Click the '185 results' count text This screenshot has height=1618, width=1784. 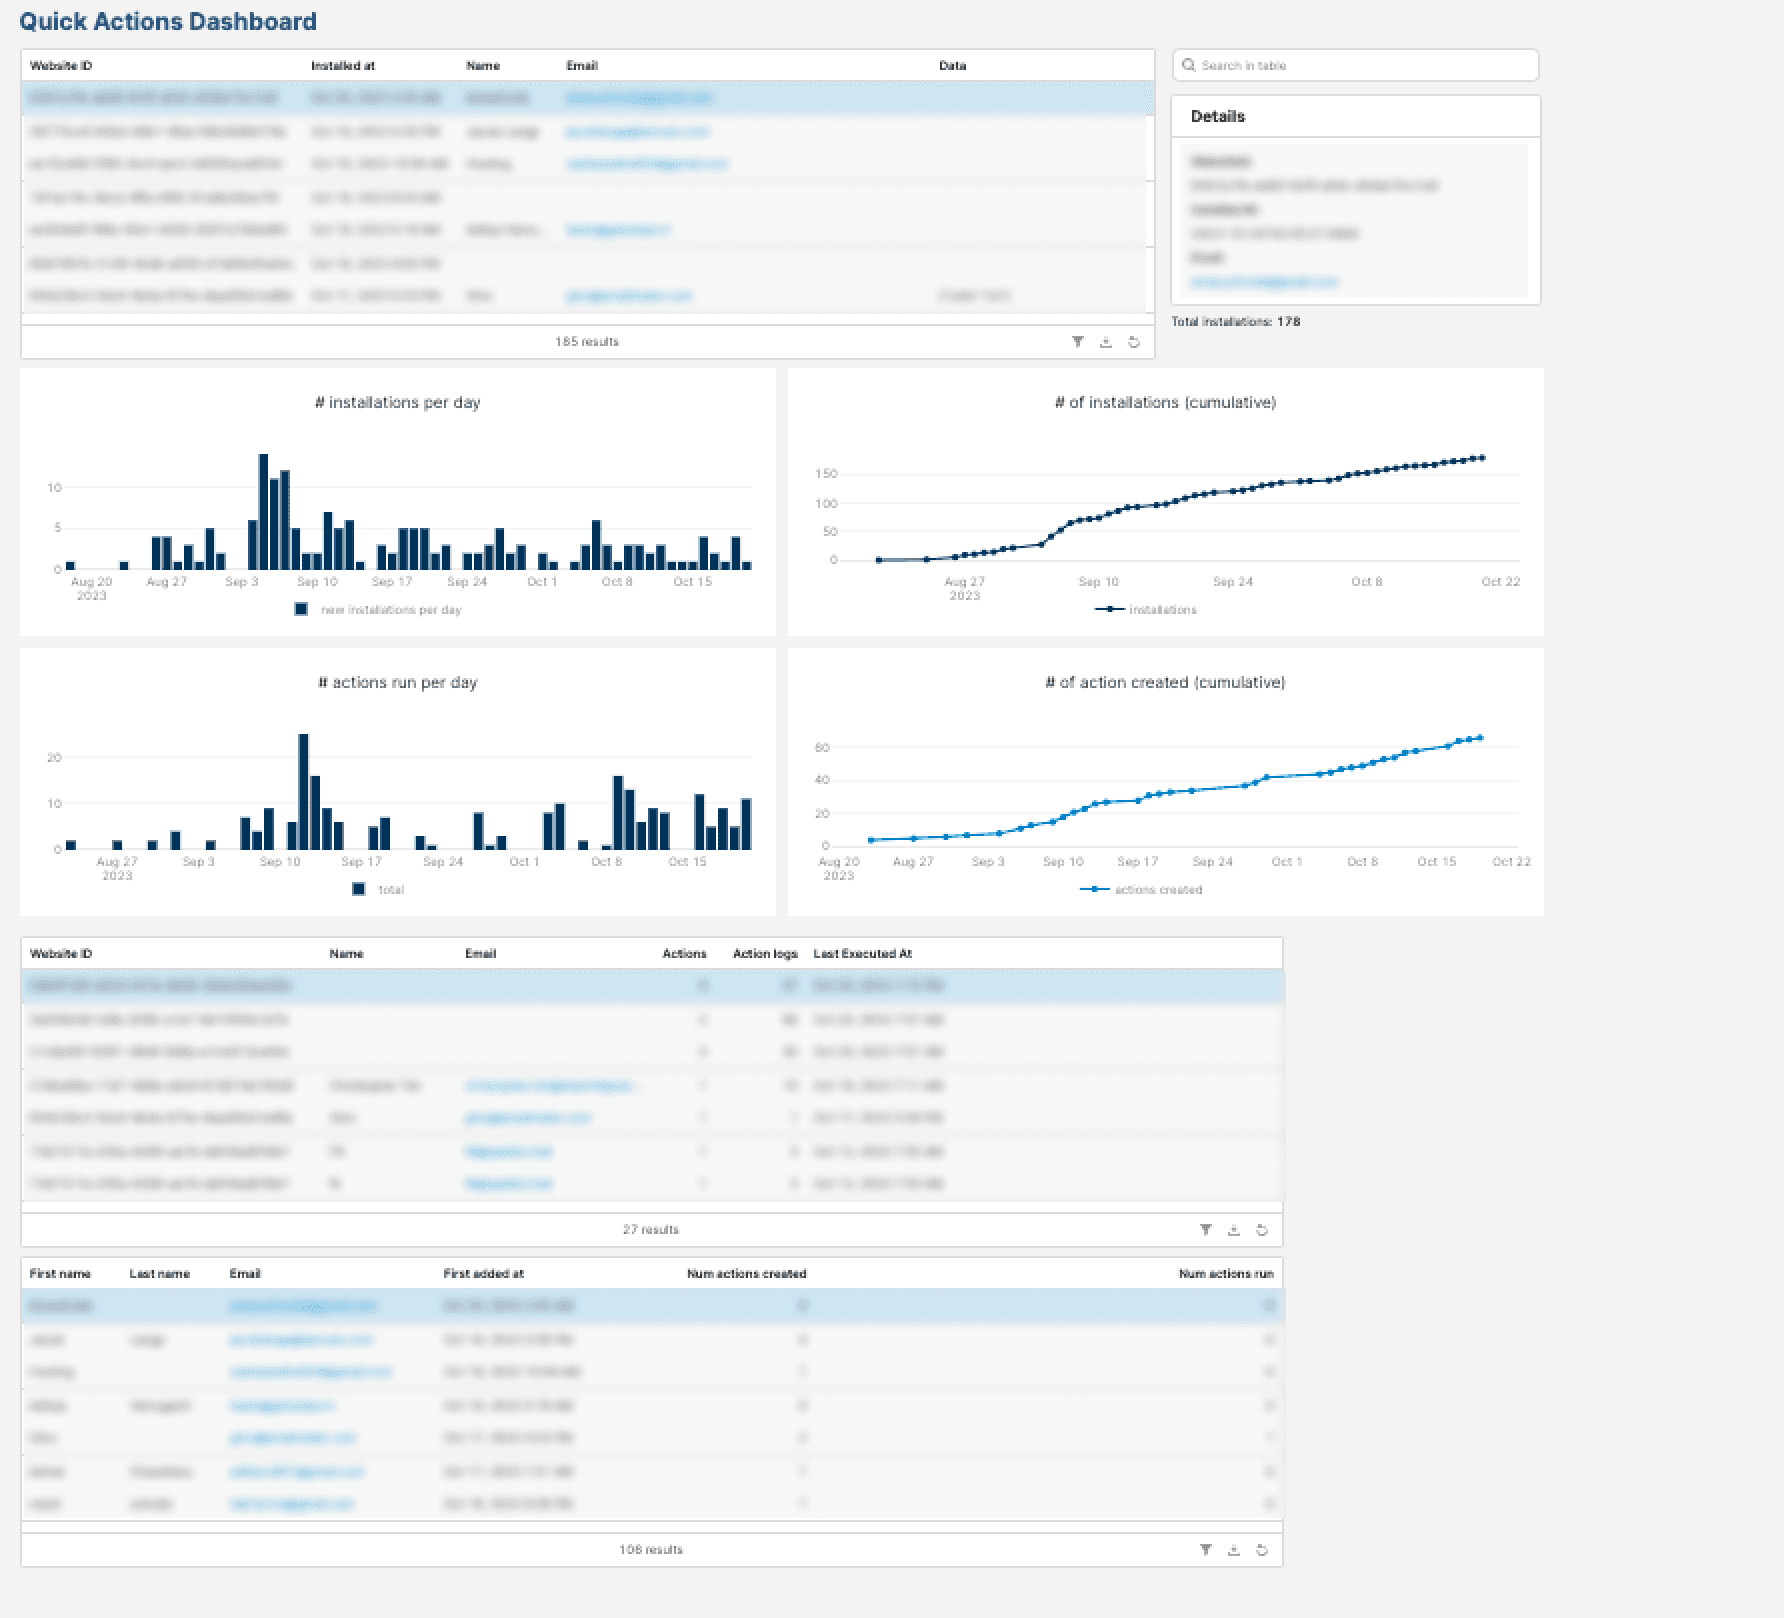587,342
